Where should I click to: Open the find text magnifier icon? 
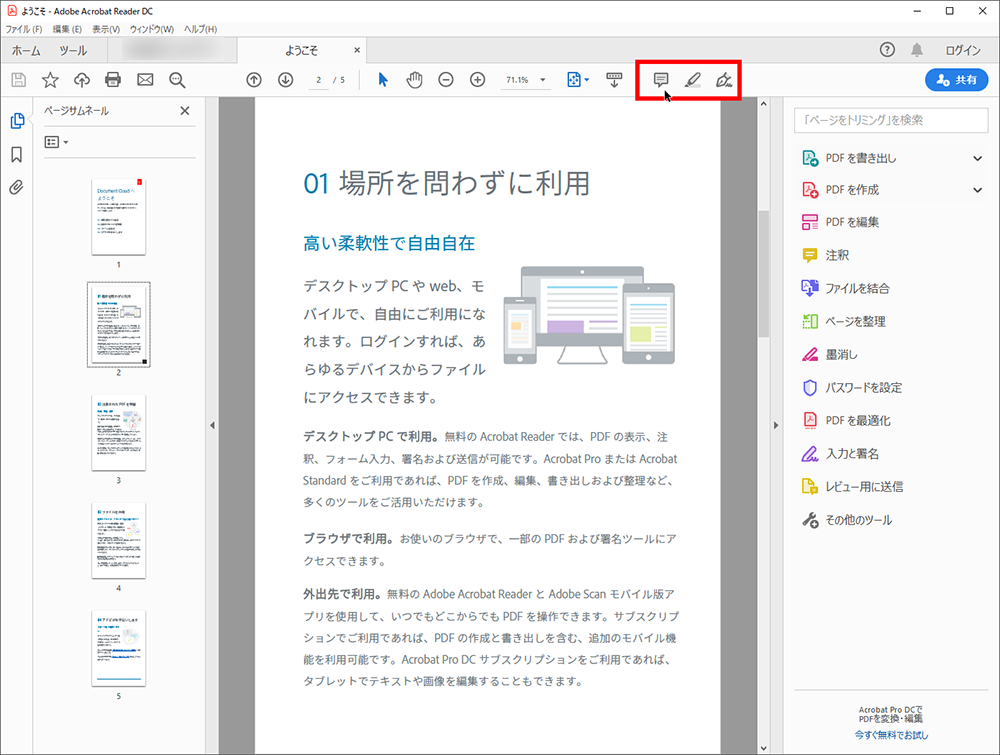[x=177, y=80]
